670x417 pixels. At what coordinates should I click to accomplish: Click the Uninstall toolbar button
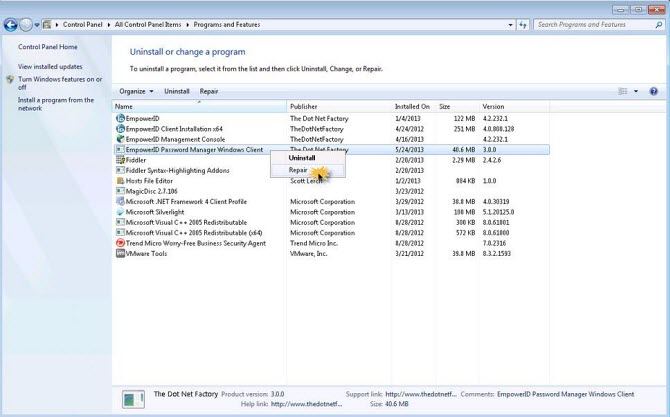[x=176, y=91]
